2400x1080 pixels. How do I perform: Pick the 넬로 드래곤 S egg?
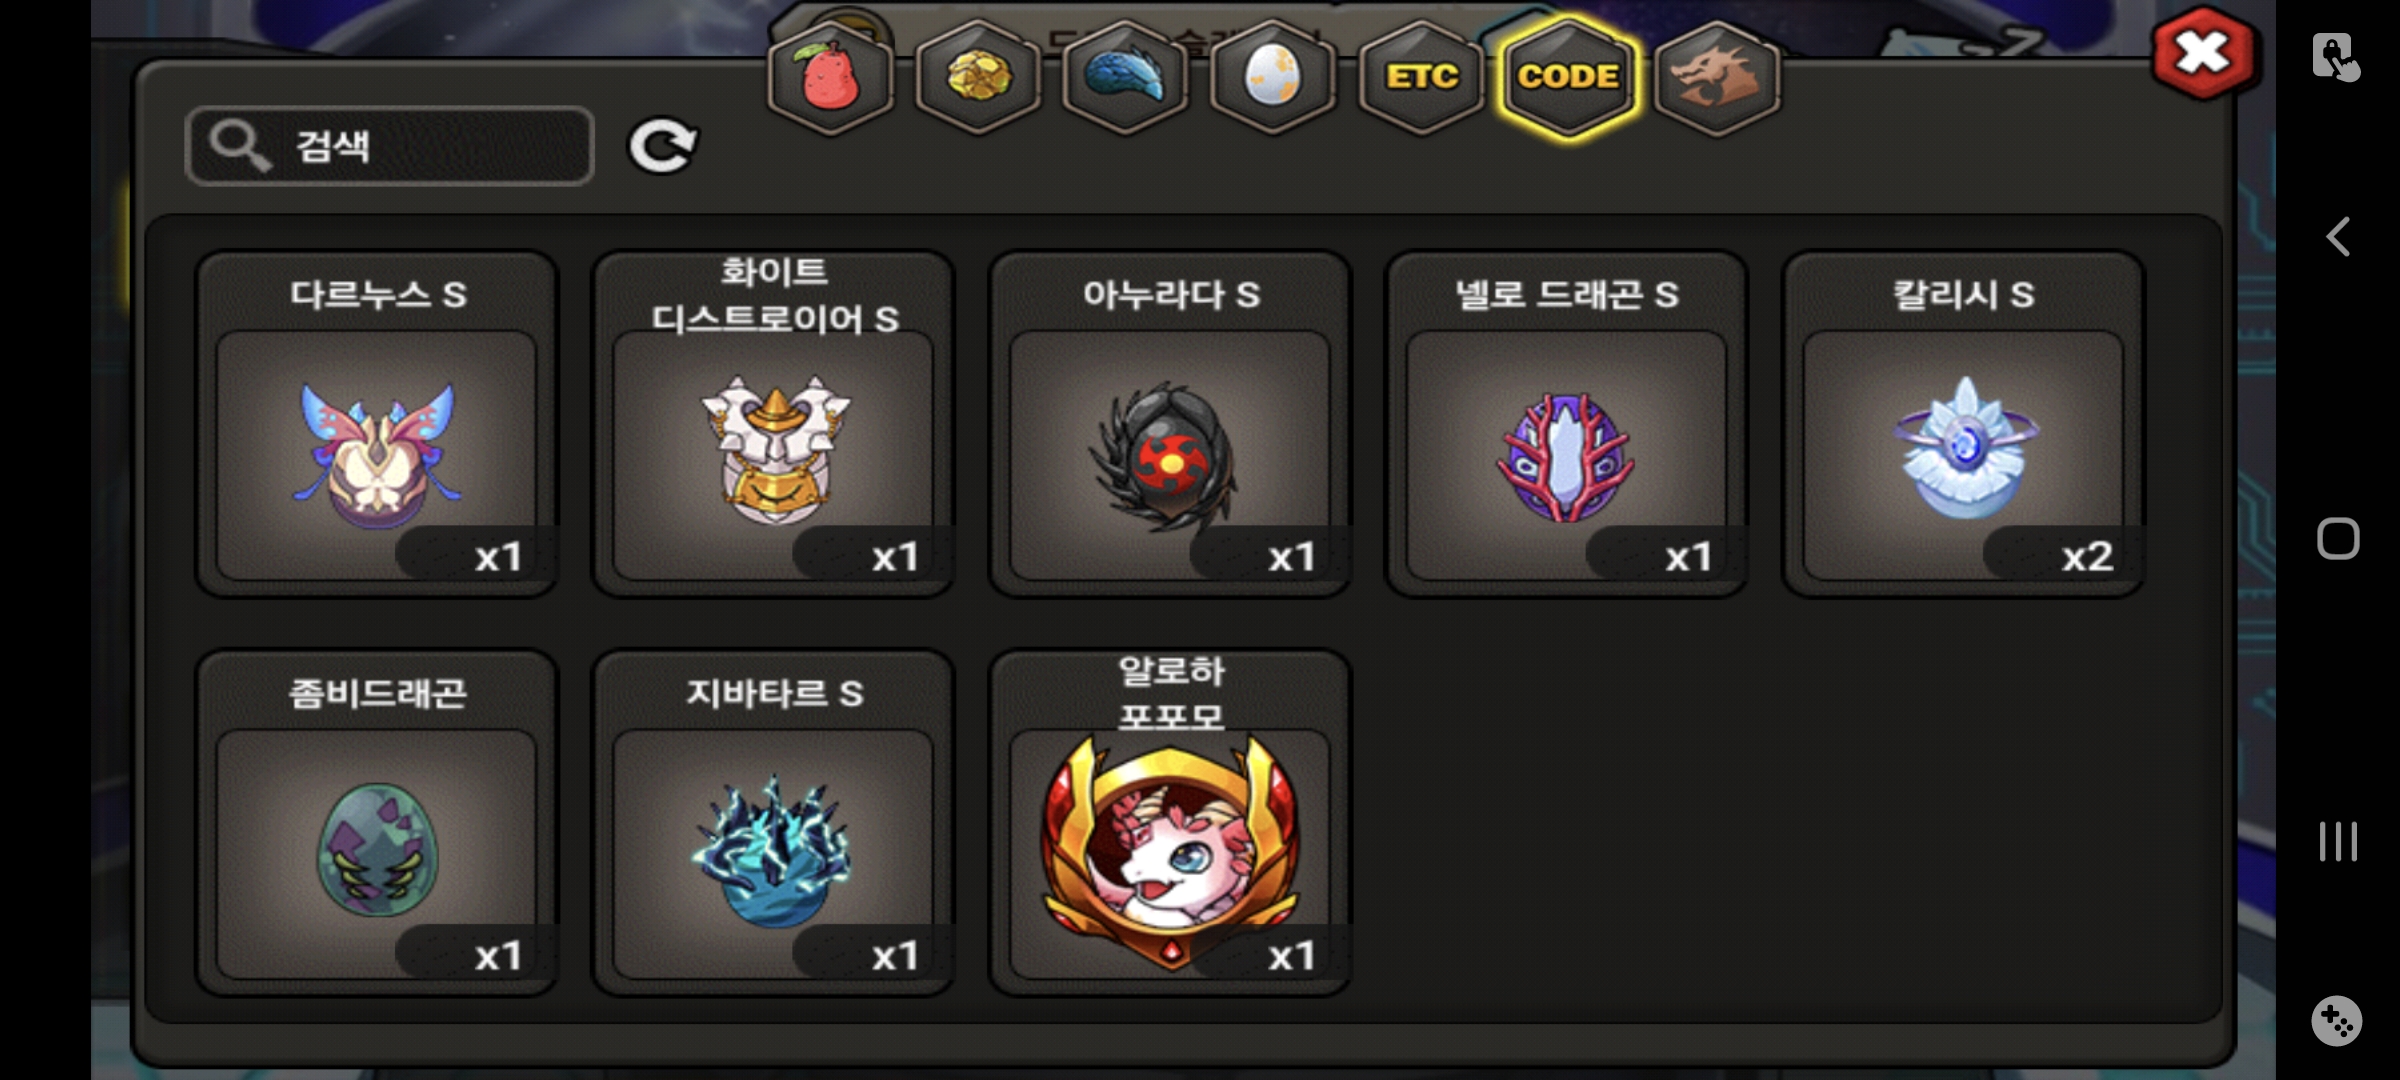(x=1566, y=425)
